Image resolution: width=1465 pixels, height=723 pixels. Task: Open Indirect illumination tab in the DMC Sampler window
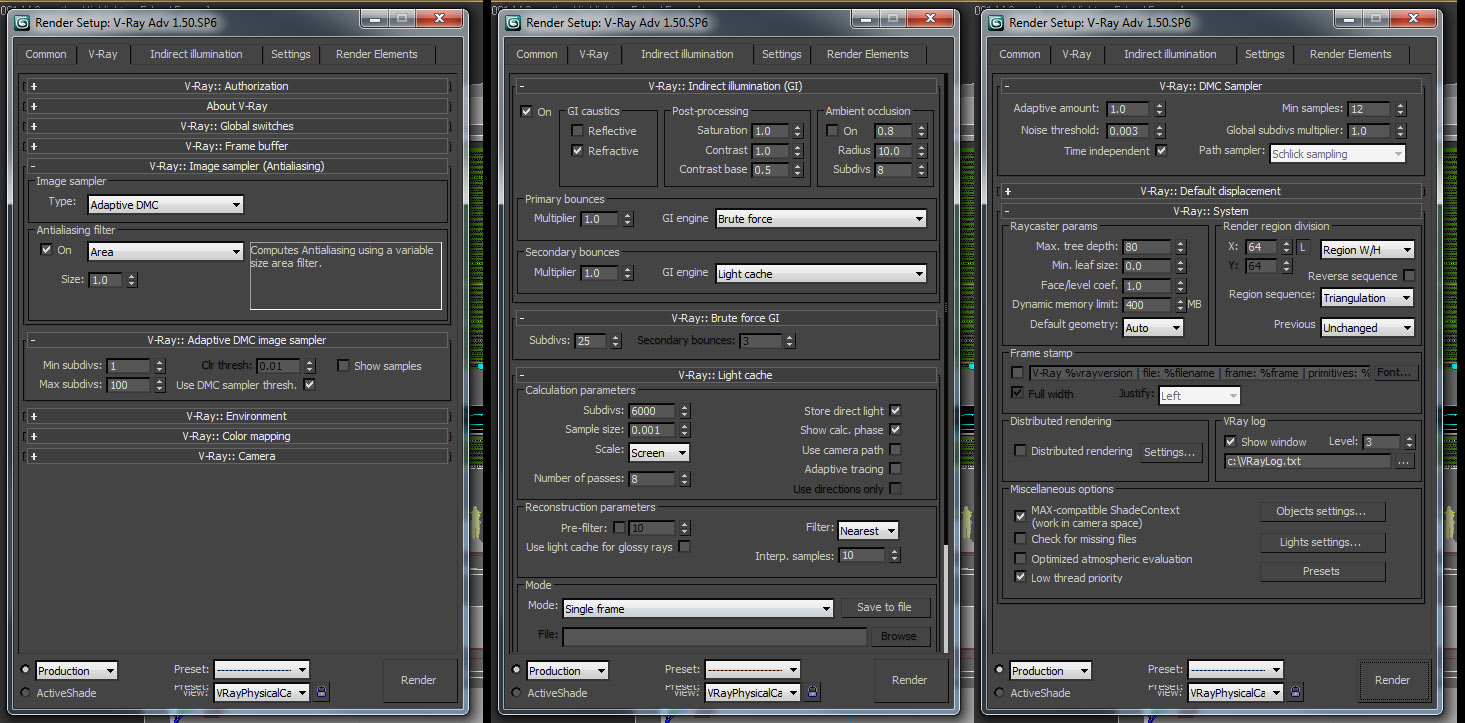click(x=1170, y=54)
